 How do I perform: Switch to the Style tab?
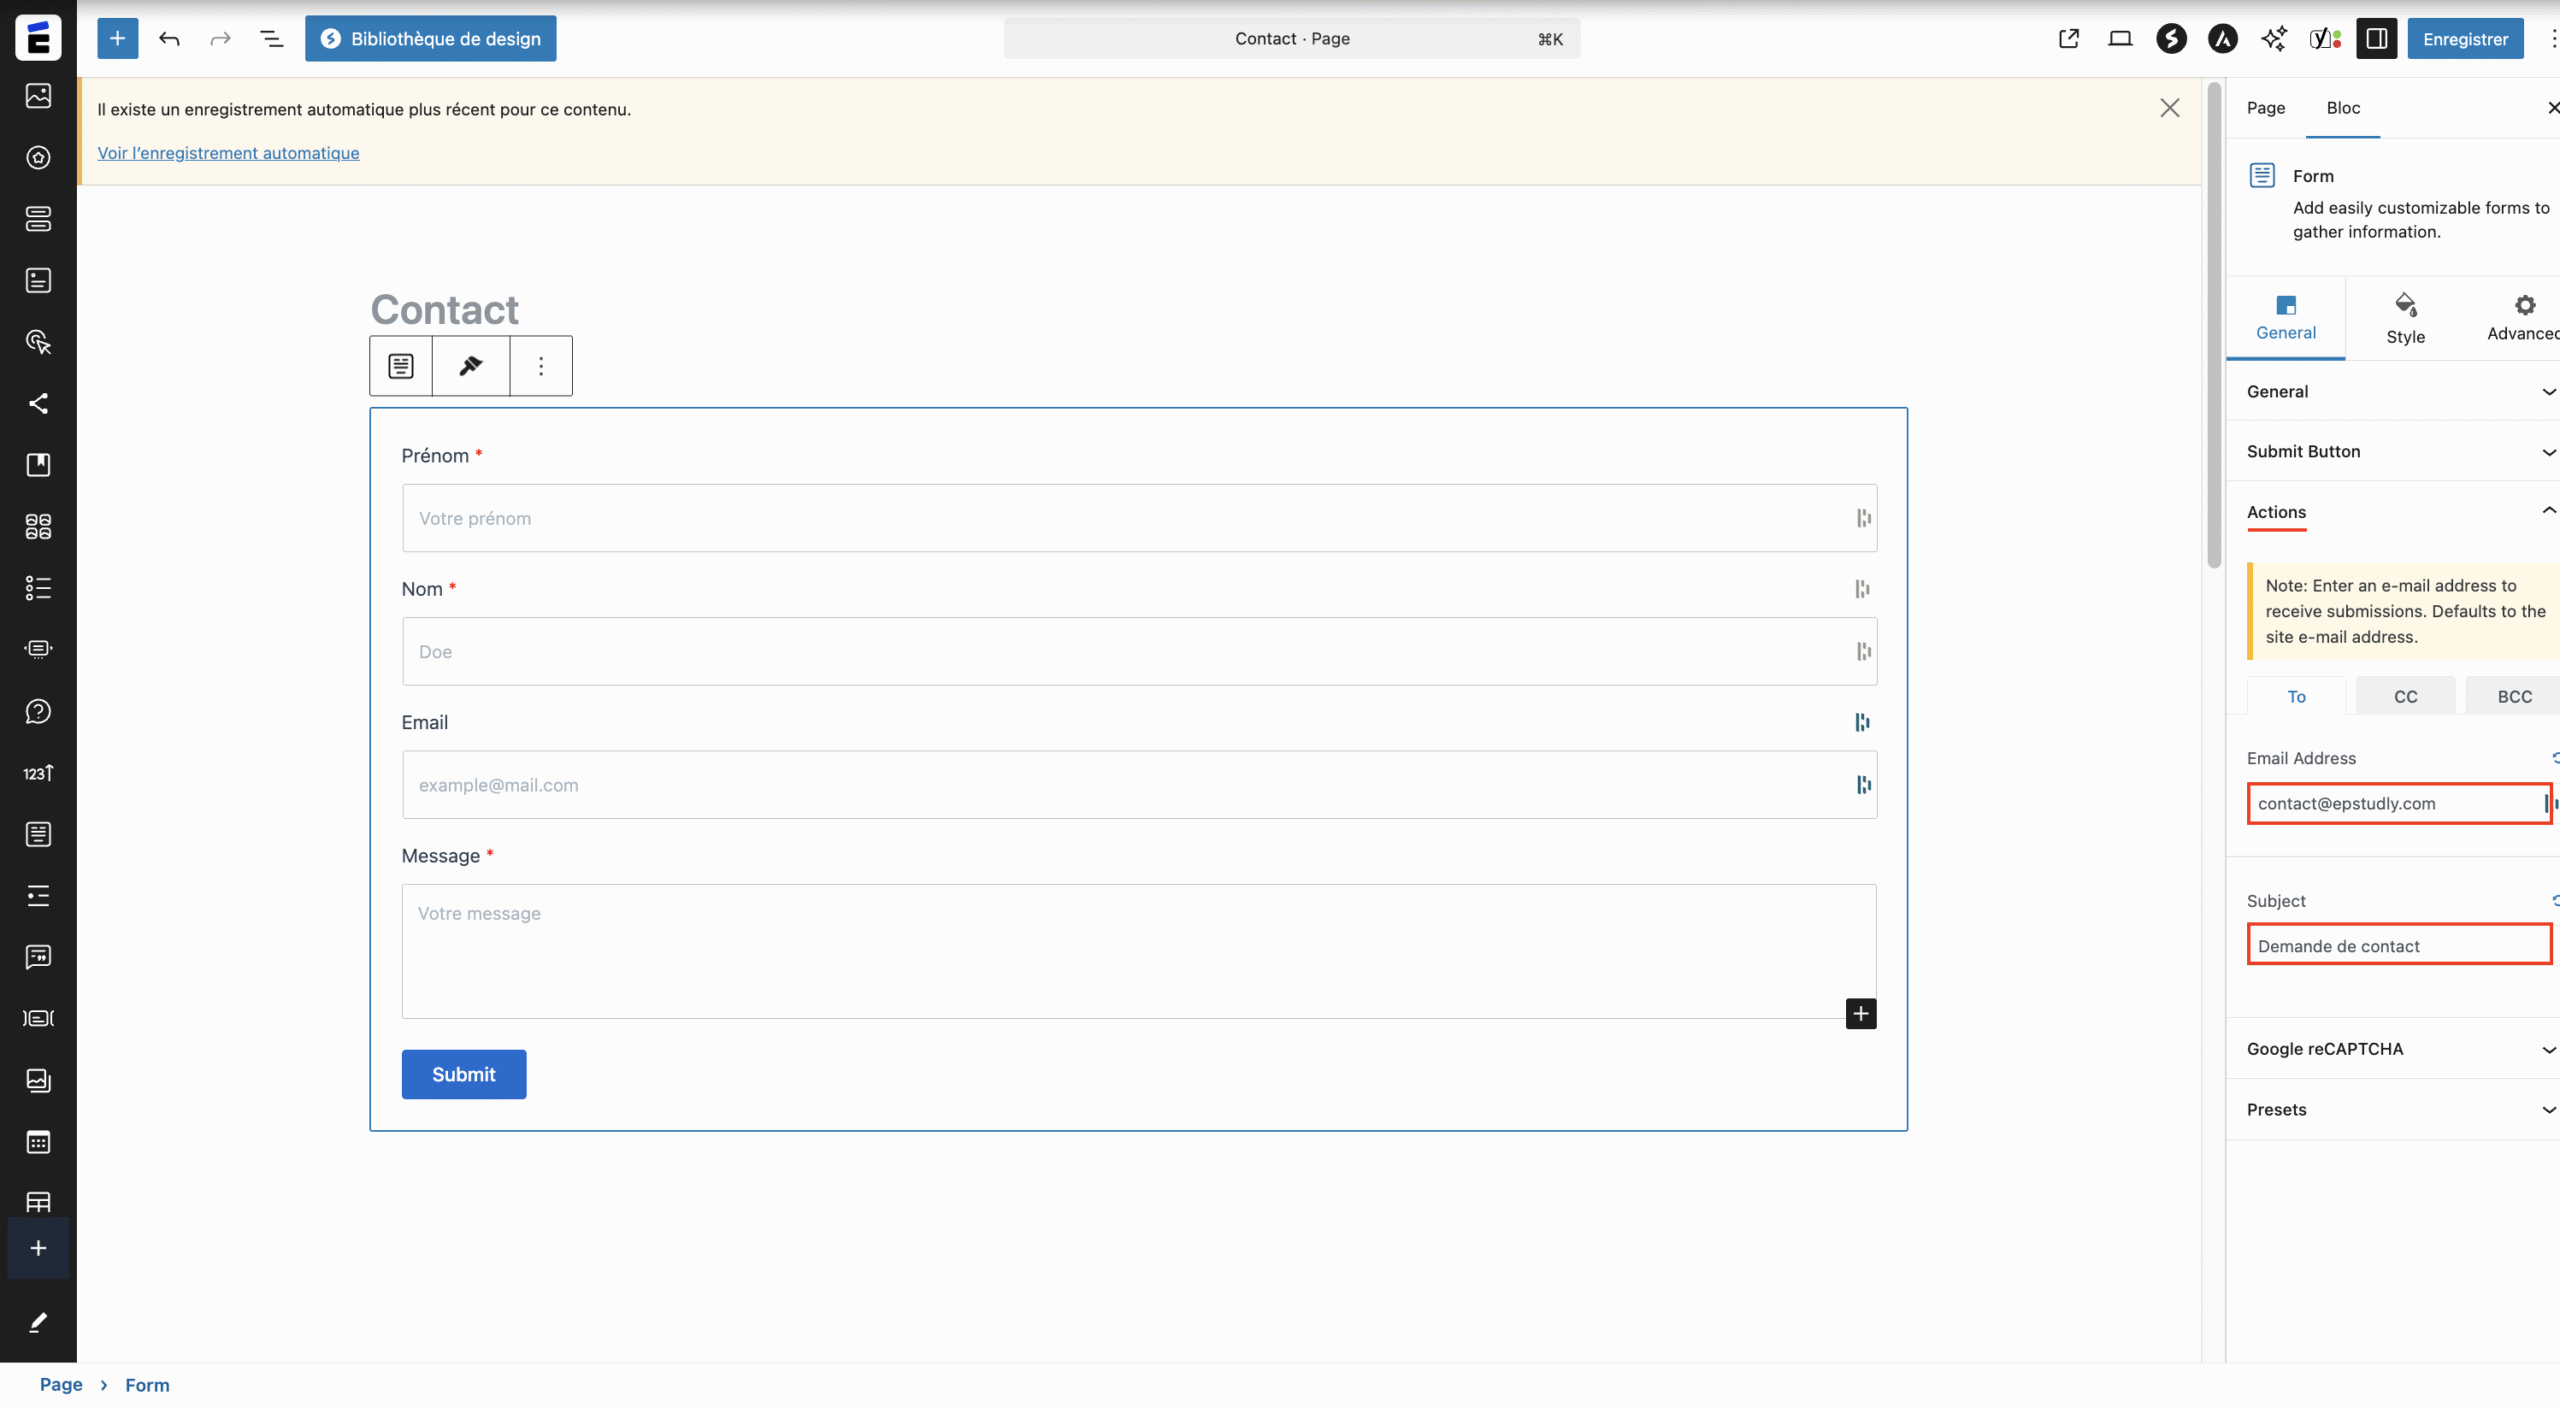(x=2405, y=319)
